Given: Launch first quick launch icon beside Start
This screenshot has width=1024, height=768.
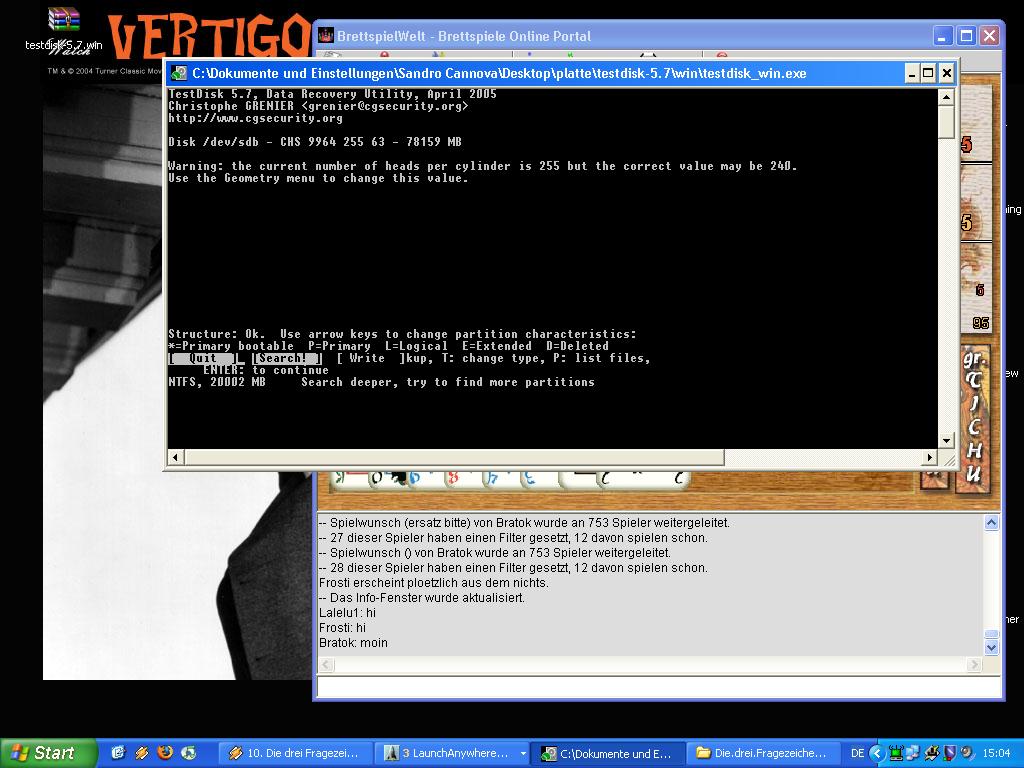Looking at the screenshot, I should pyautogui.click(x=118, y=753).
